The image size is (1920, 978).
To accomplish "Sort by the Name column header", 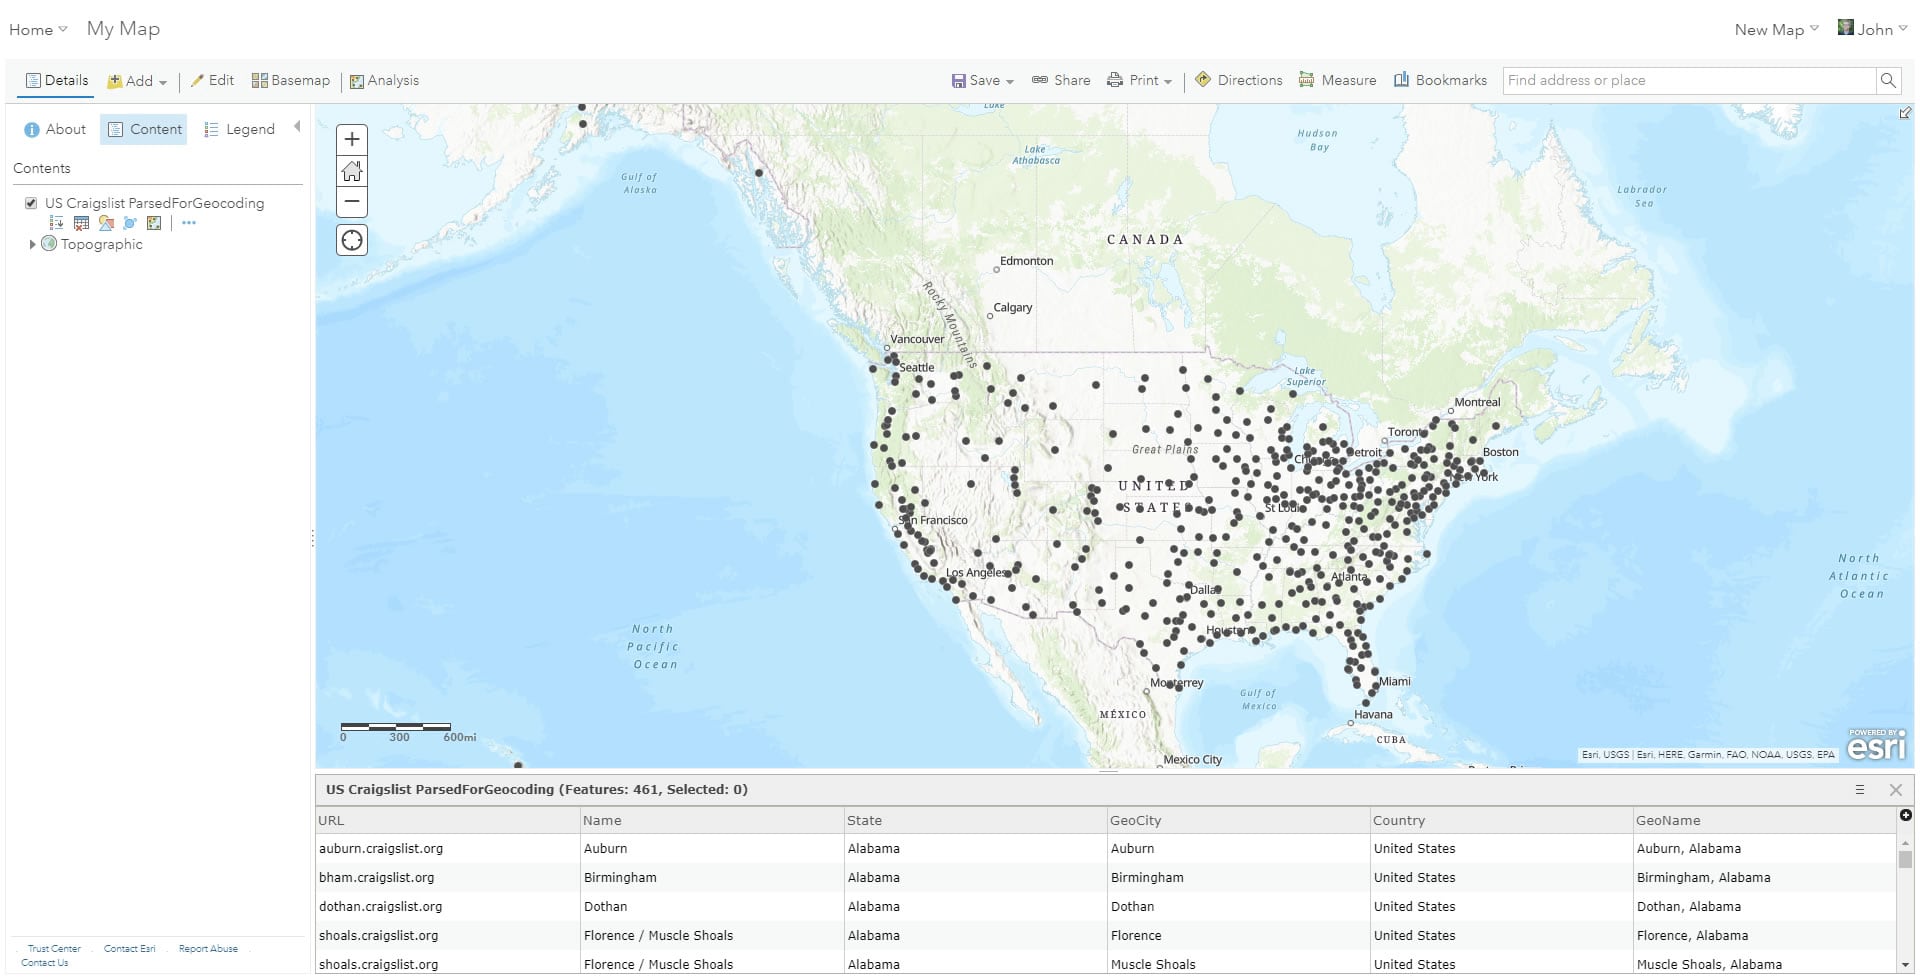I will (x=711, y=820).
